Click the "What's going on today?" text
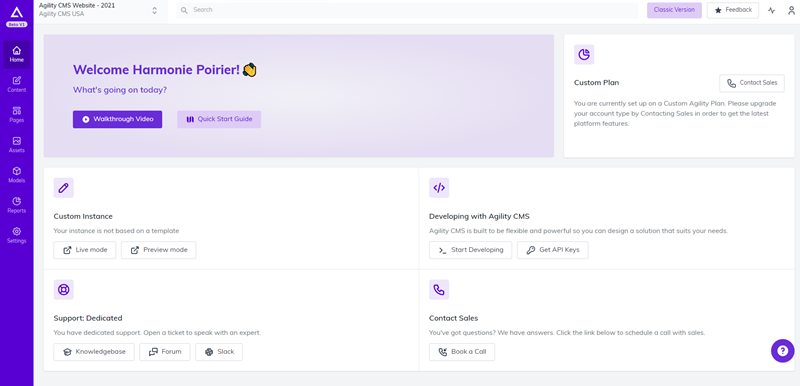 [120, 90]
